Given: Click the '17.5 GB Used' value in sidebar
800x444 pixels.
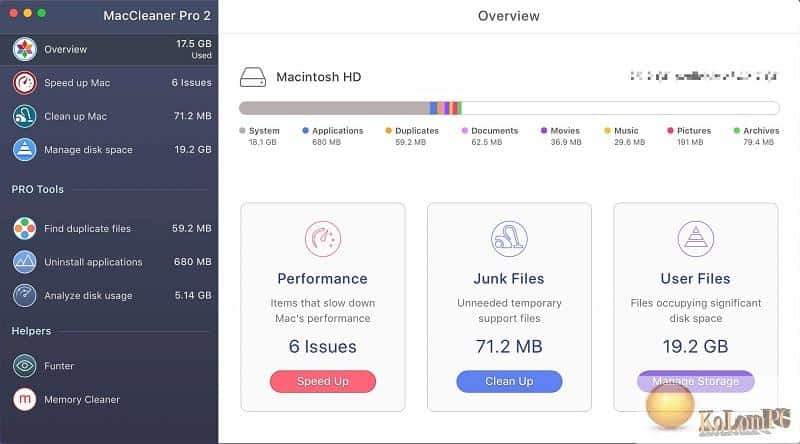Looking at the screenshot, I should (194, 49).
